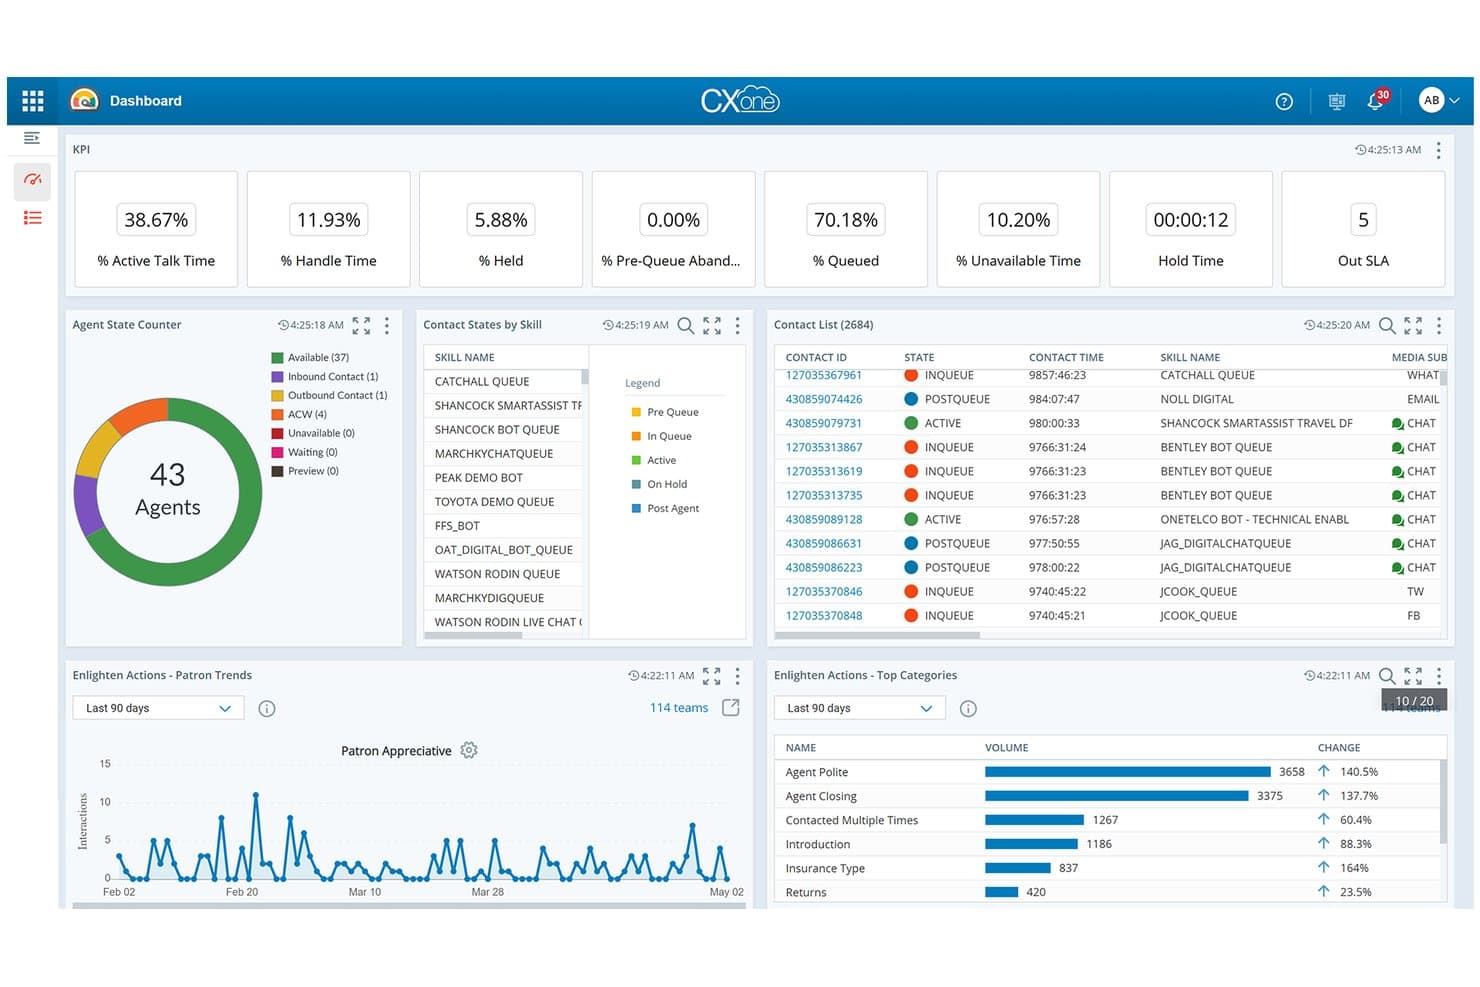
Task: Click the presentation screen icon in header
Action: (1336, 101)
